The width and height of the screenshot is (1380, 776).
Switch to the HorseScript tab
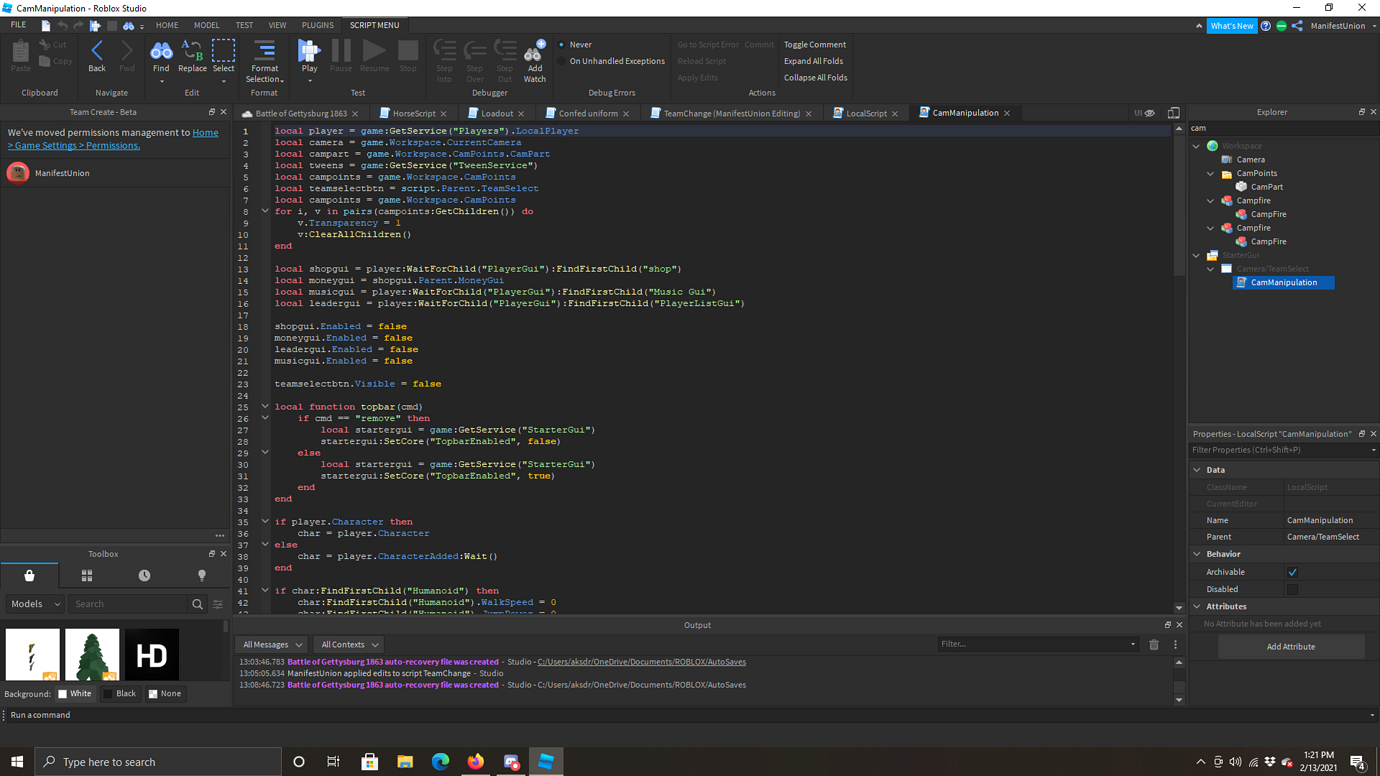[x=412, y=113]
